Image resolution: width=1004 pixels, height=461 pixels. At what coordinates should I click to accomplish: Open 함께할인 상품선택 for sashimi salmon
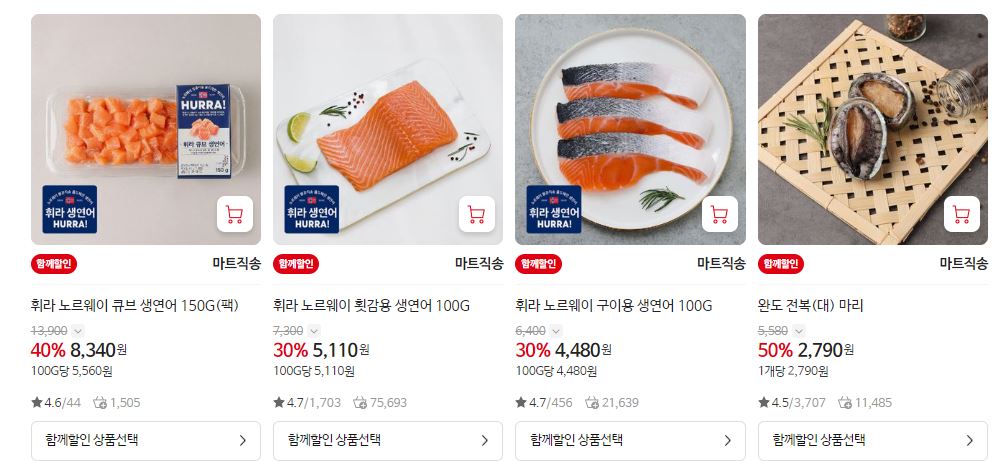[388, 441]
